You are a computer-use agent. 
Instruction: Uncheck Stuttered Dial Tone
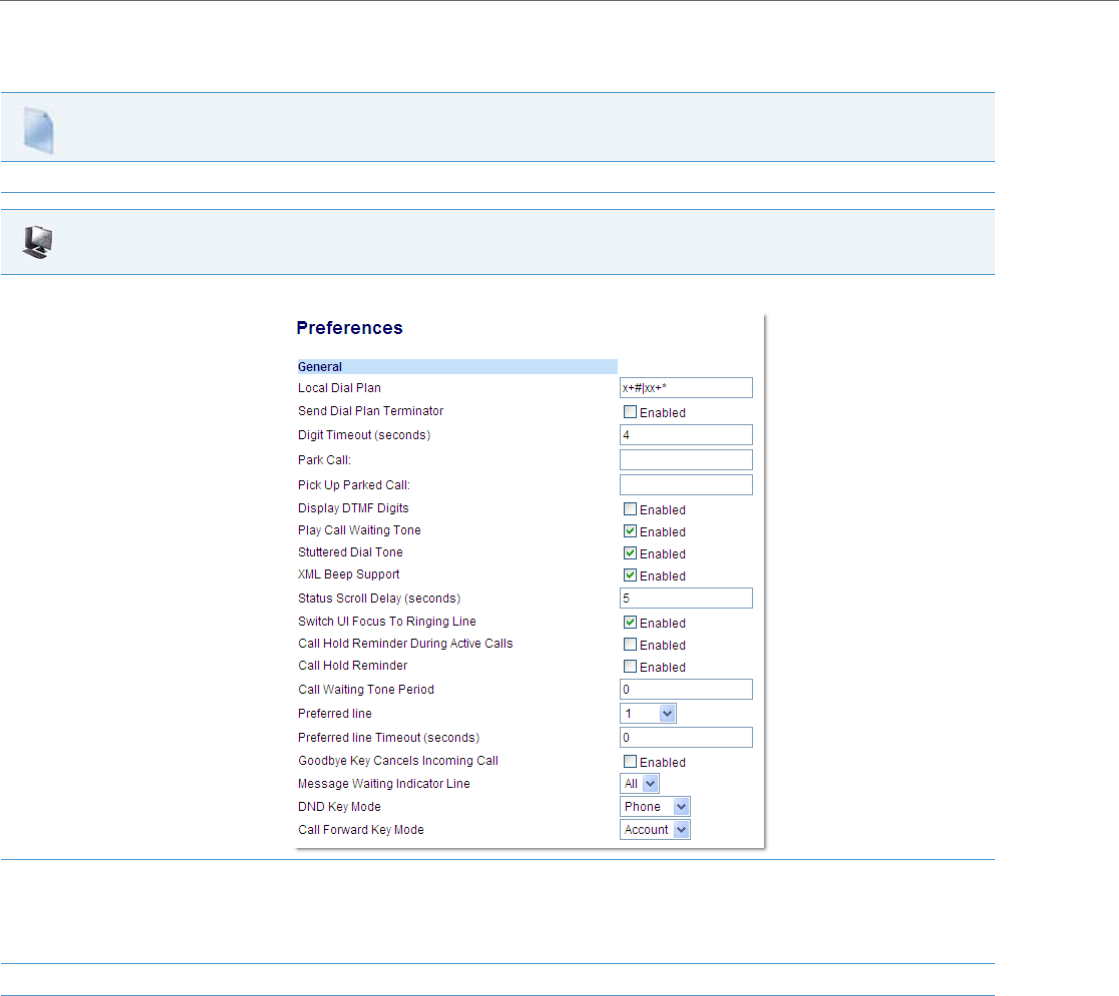click(630, 553)
